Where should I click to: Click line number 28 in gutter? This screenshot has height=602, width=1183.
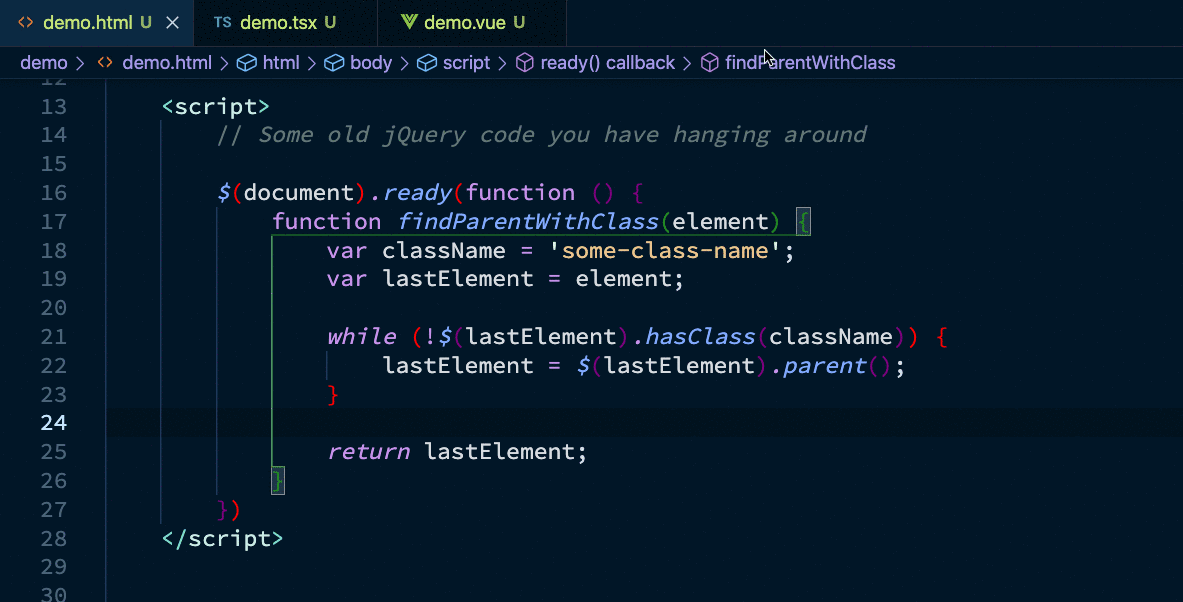54,539
